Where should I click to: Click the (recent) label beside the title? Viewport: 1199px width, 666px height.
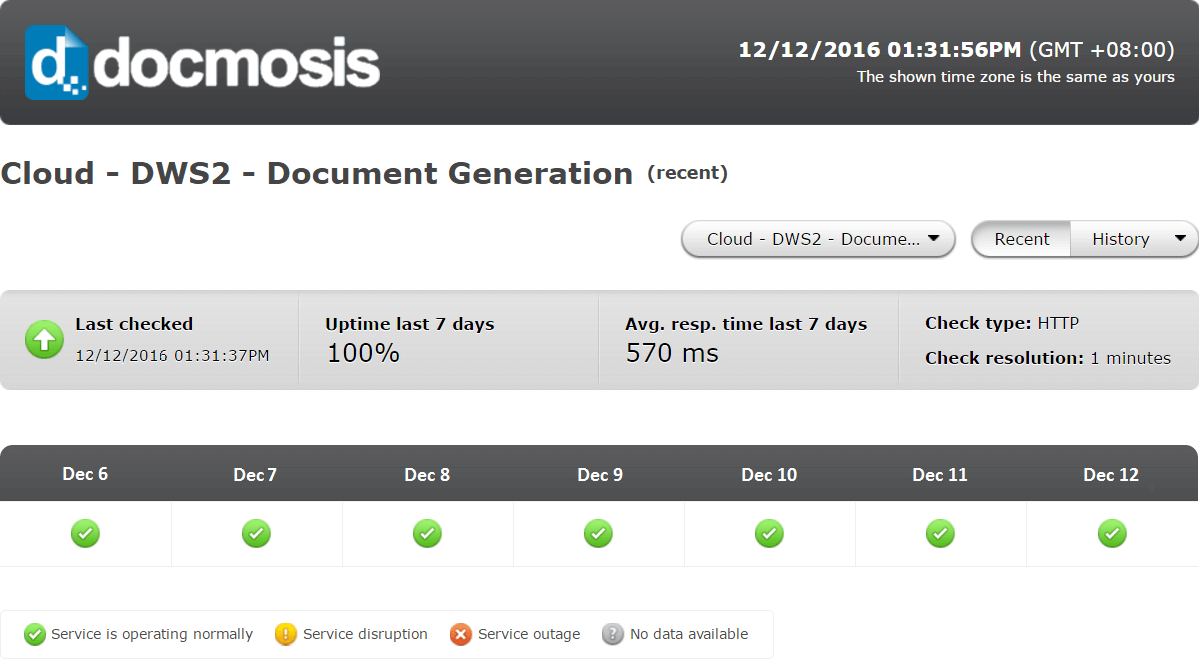point(687,173)
